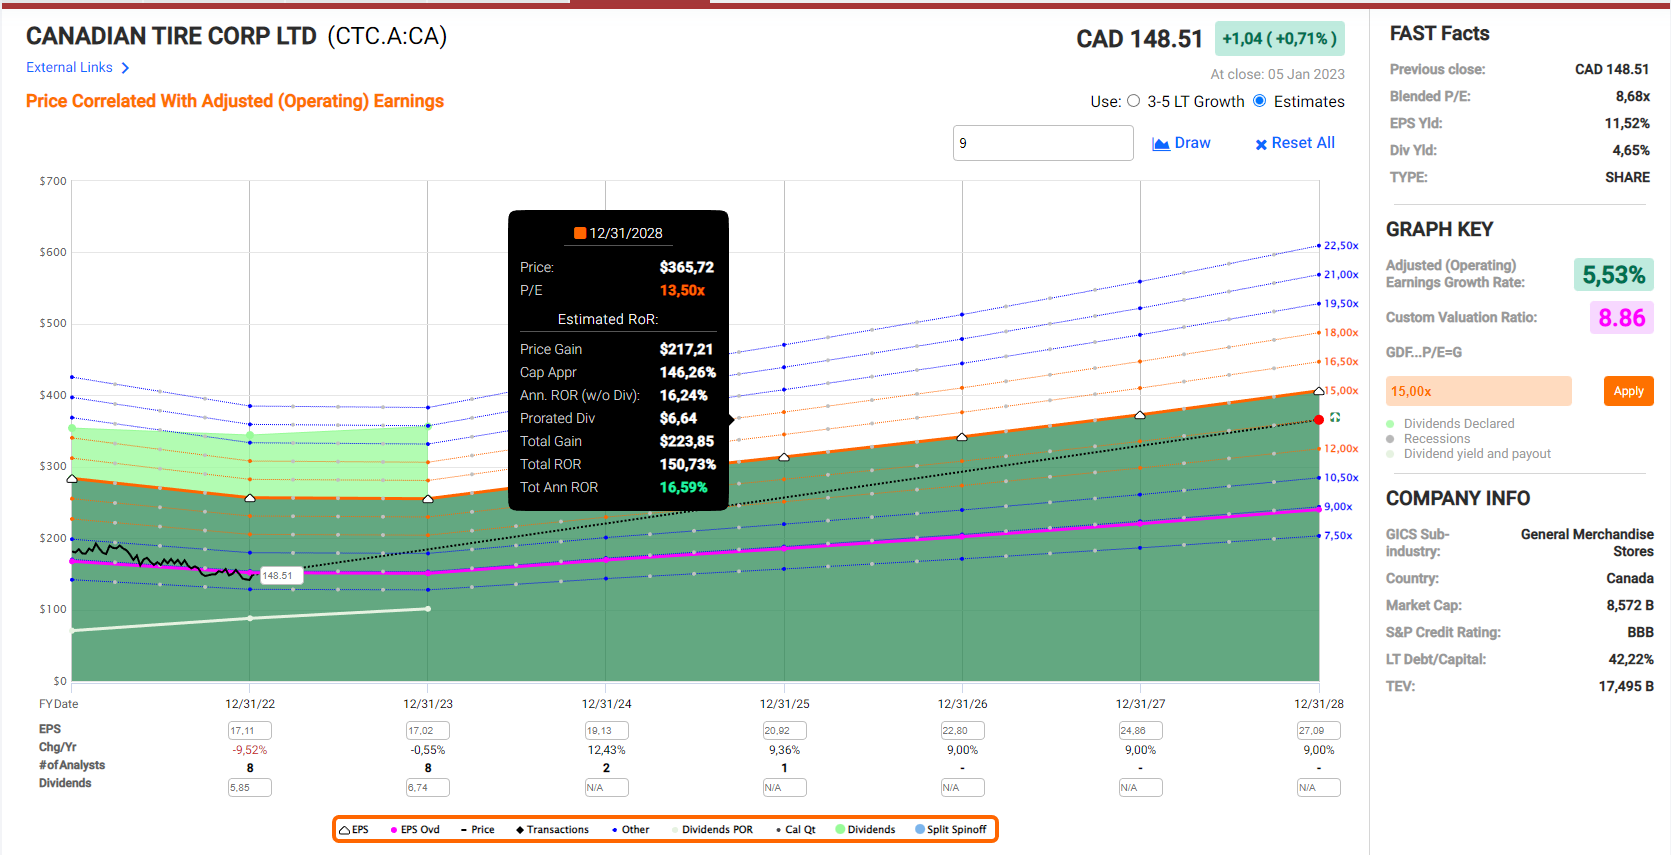Image resolution: width=1671 pixels, height=855 pixels.
Task: Click the Reset All cross icon
Action: (1261, 144)
